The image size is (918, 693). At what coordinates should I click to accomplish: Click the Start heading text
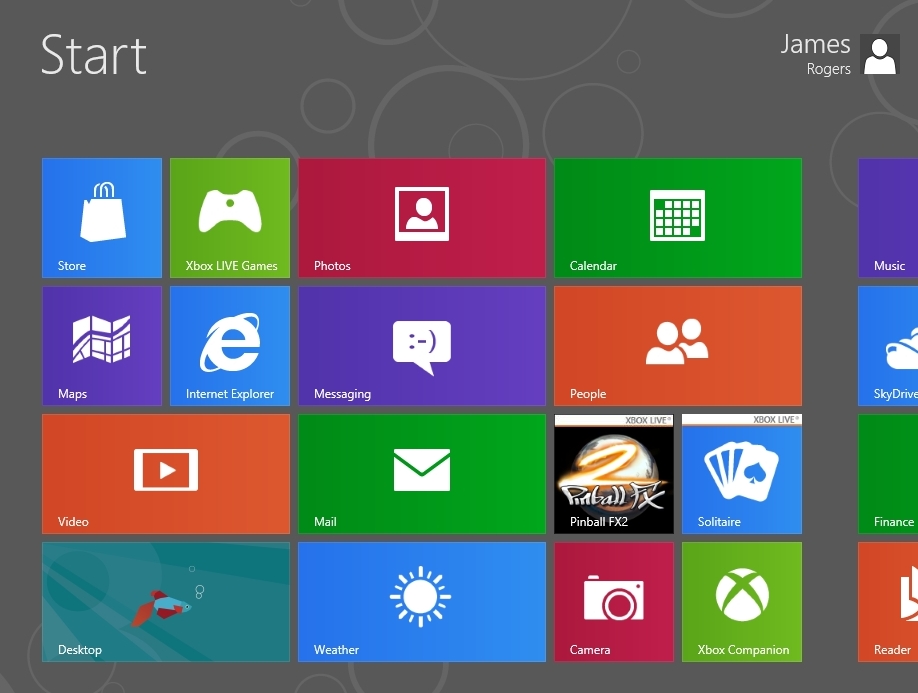(x=94, y=55)
